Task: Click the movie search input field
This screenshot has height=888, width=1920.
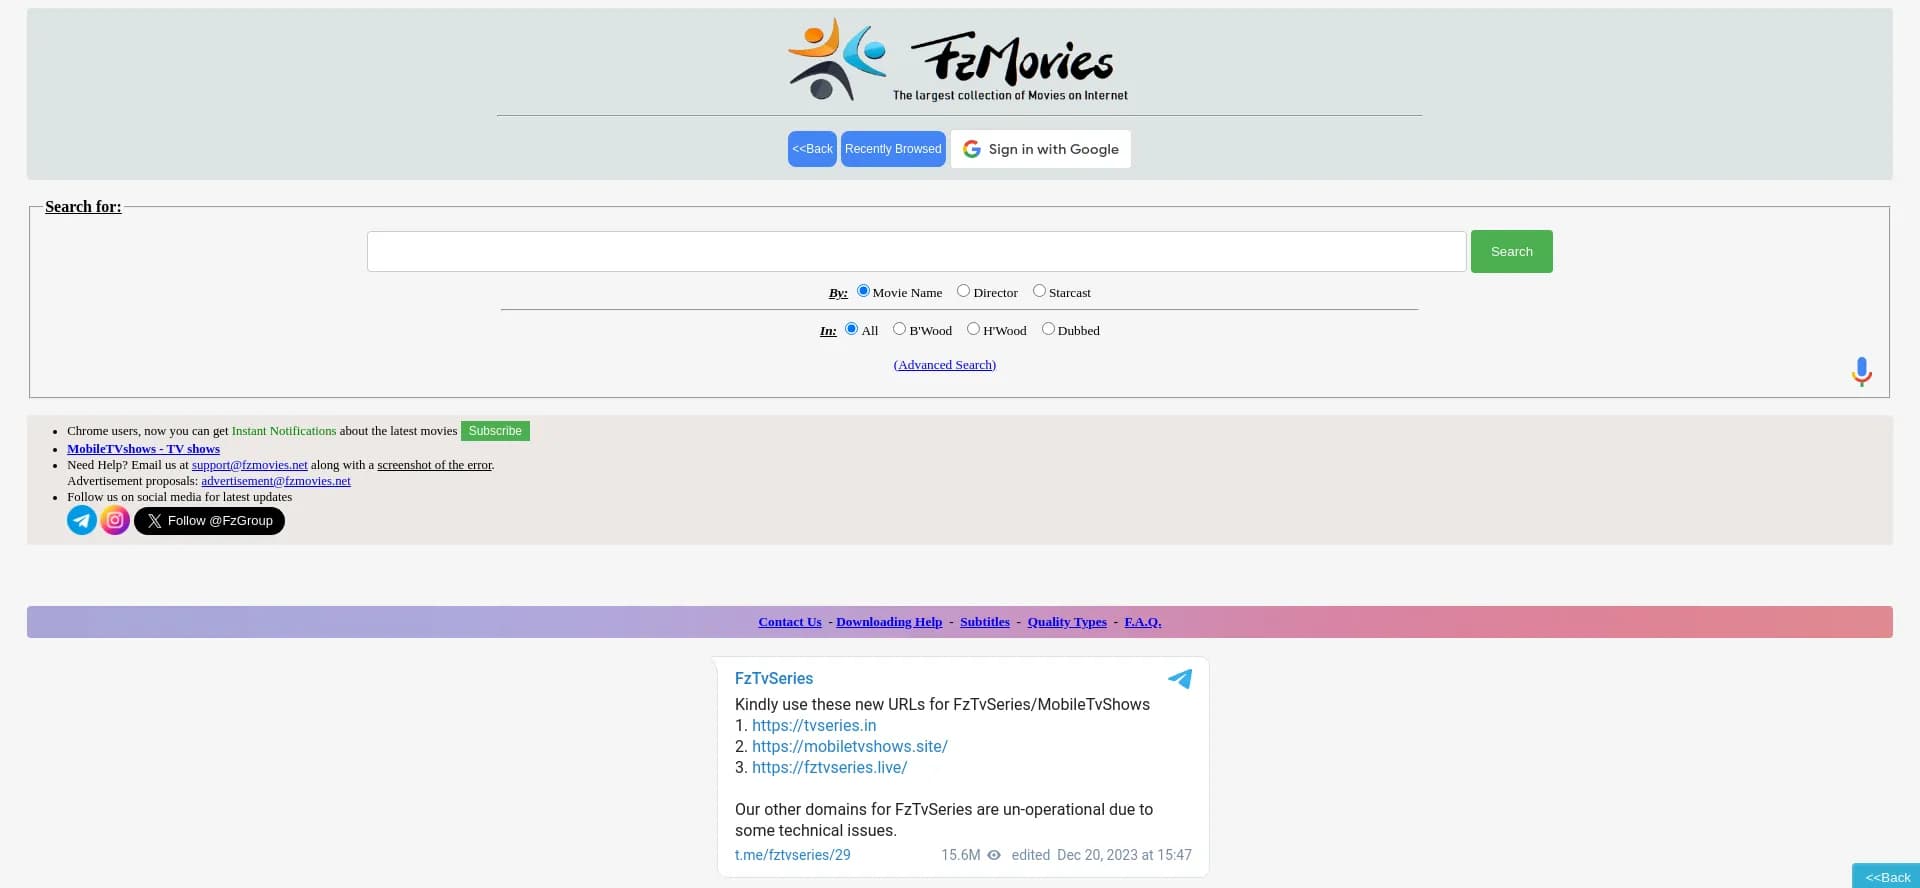Action: click(x=916, y=251)
